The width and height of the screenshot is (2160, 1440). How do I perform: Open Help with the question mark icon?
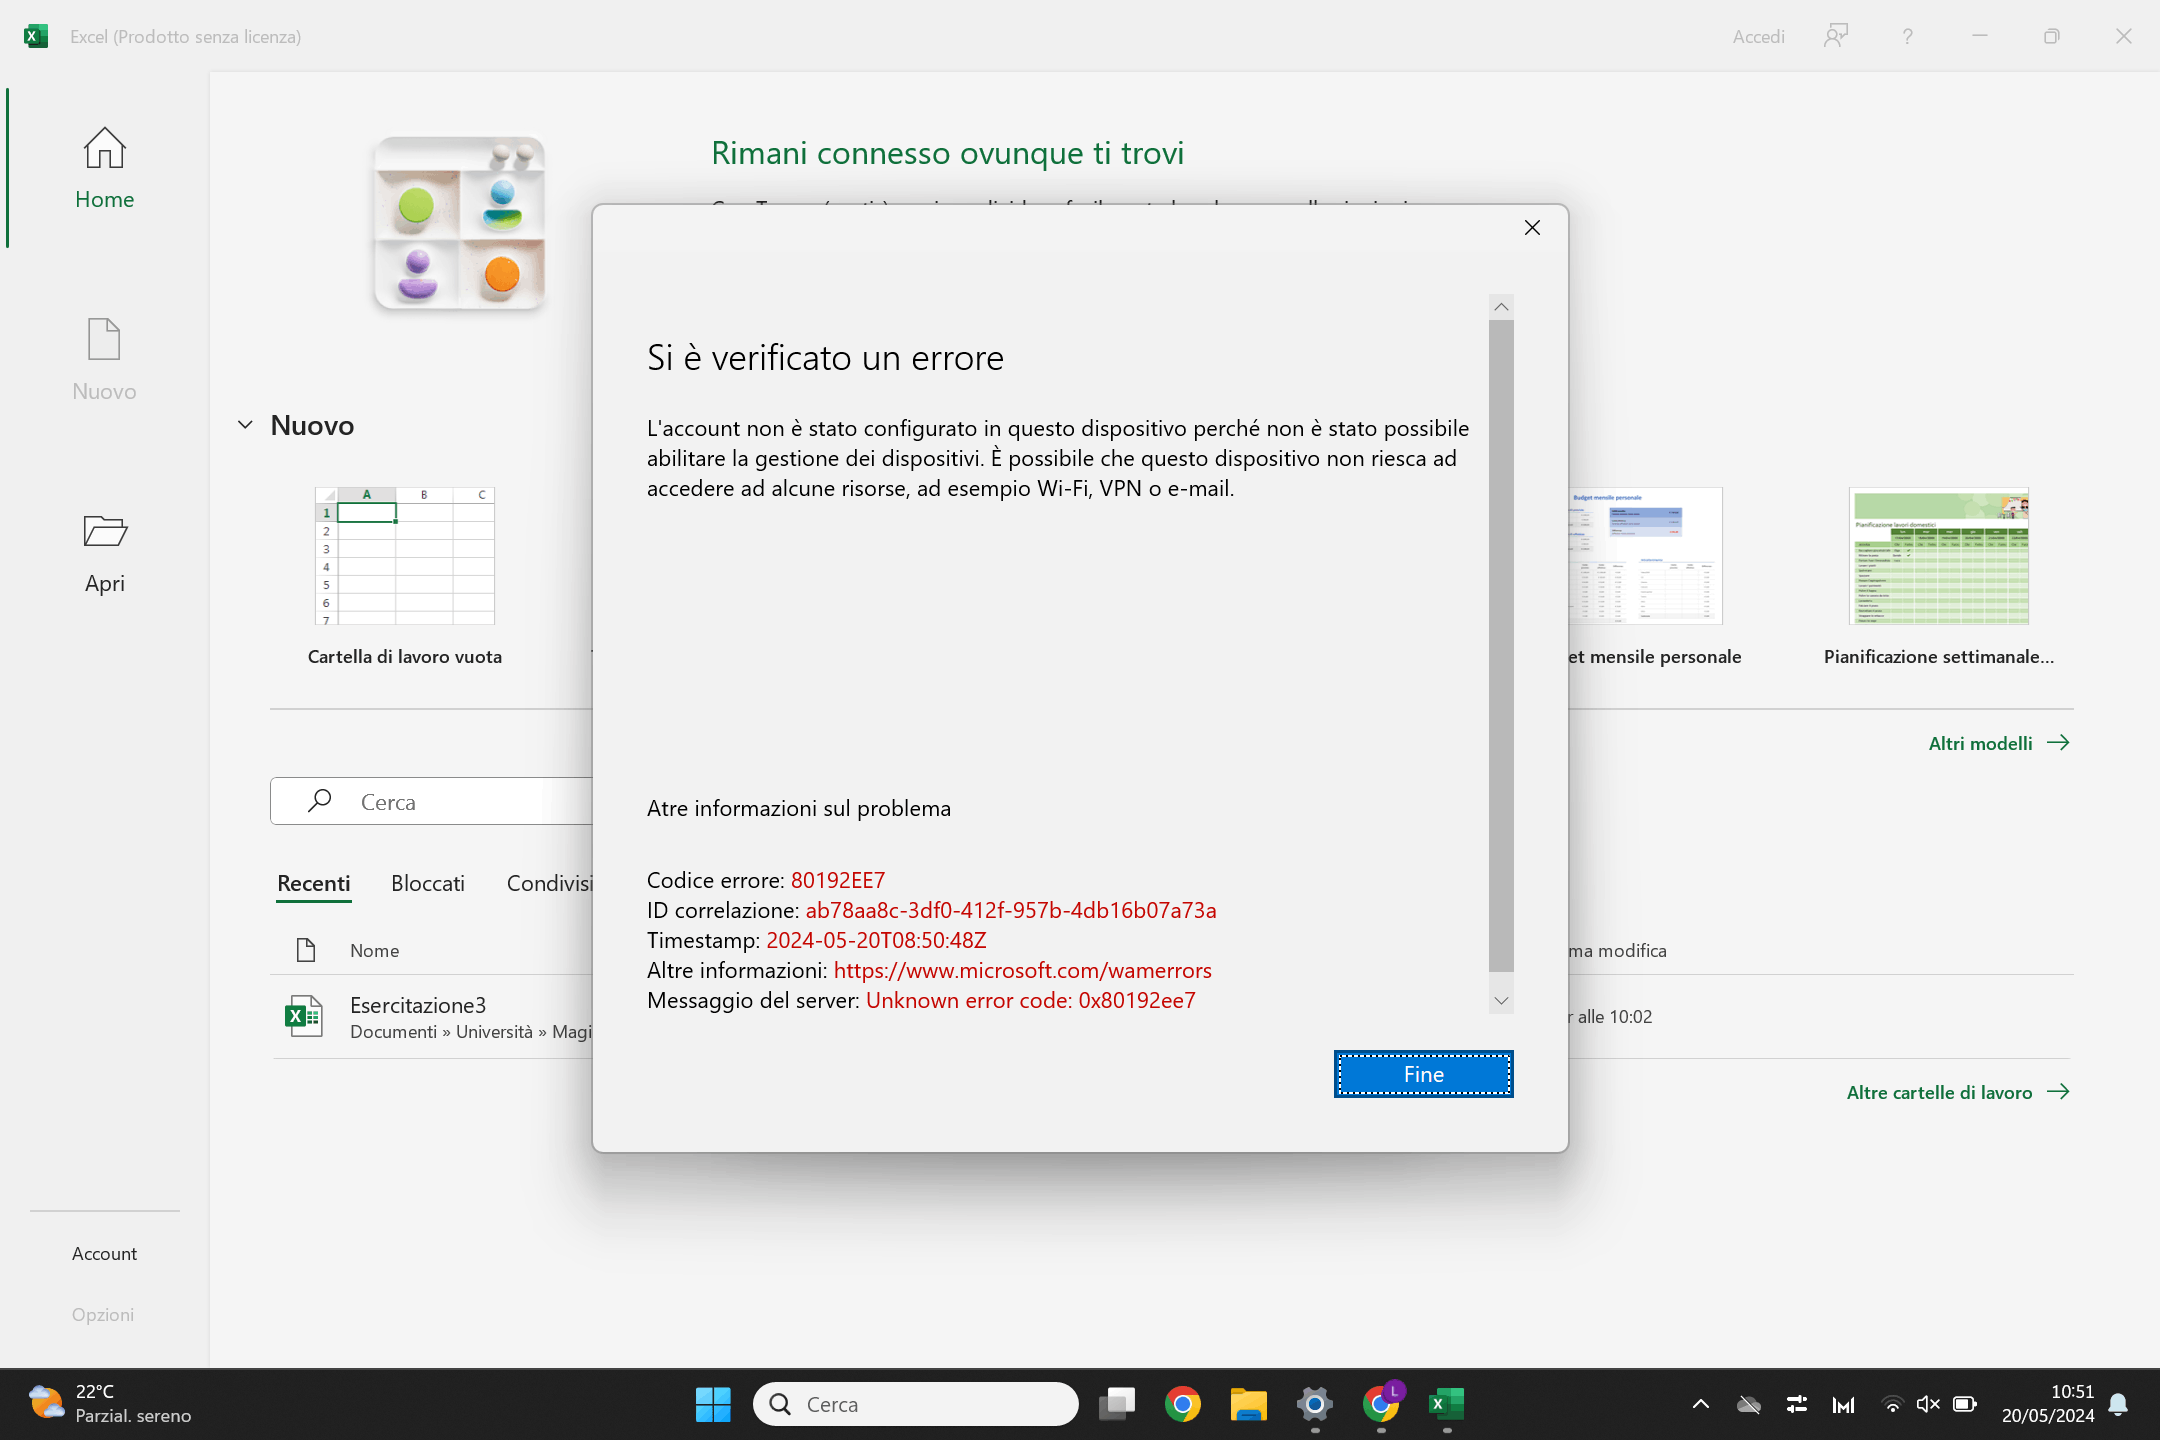point(1908,36)
